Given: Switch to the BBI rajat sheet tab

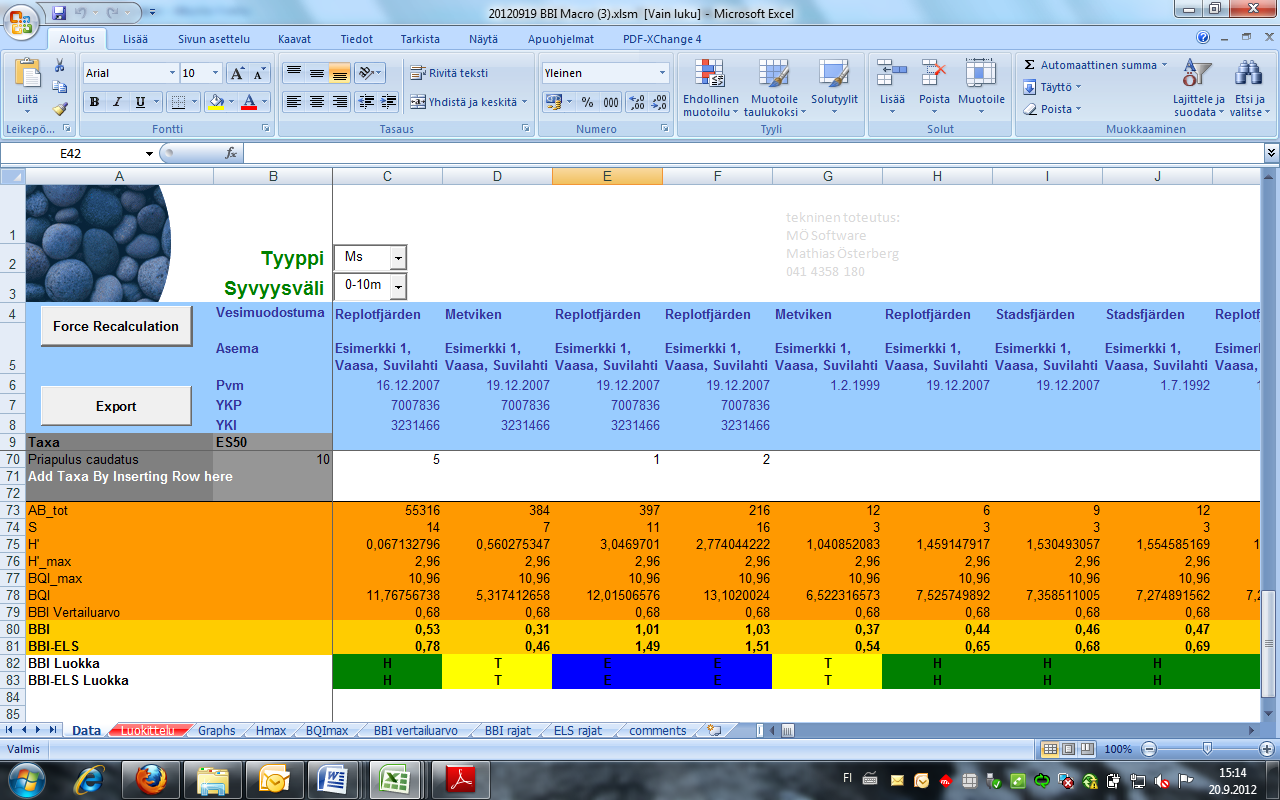Looking at the screenshot, I should point(508,730).
